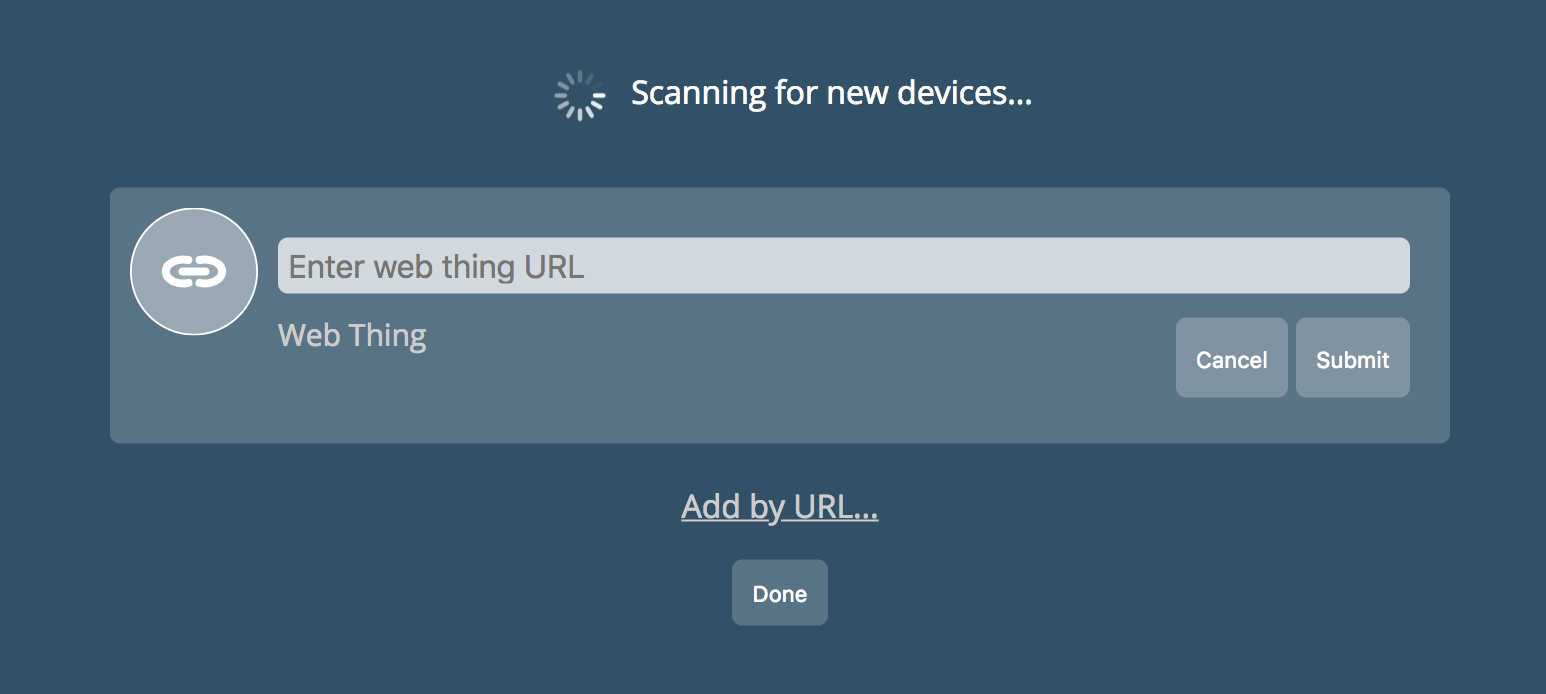1546x694 pixels.
Task: Click inside the Enter web thing URL field
Action: [843, 265]
